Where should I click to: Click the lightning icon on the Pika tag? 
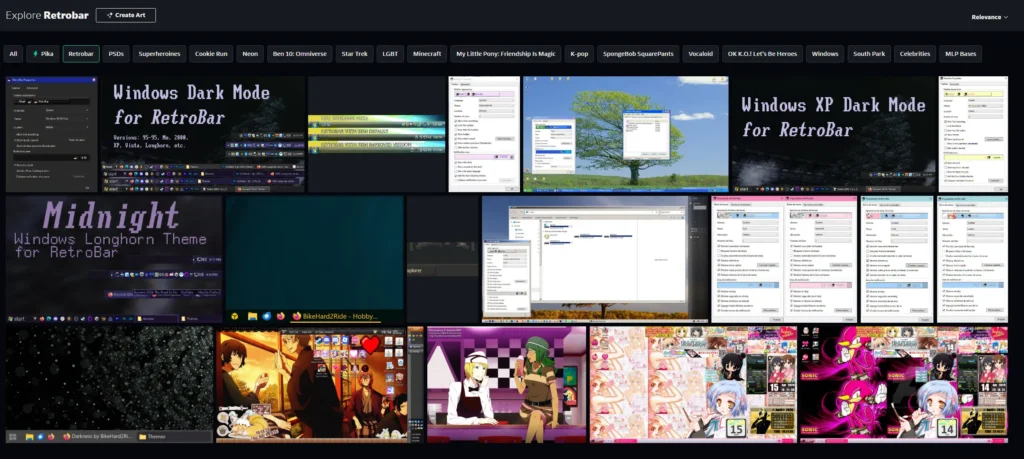point(36,53)
